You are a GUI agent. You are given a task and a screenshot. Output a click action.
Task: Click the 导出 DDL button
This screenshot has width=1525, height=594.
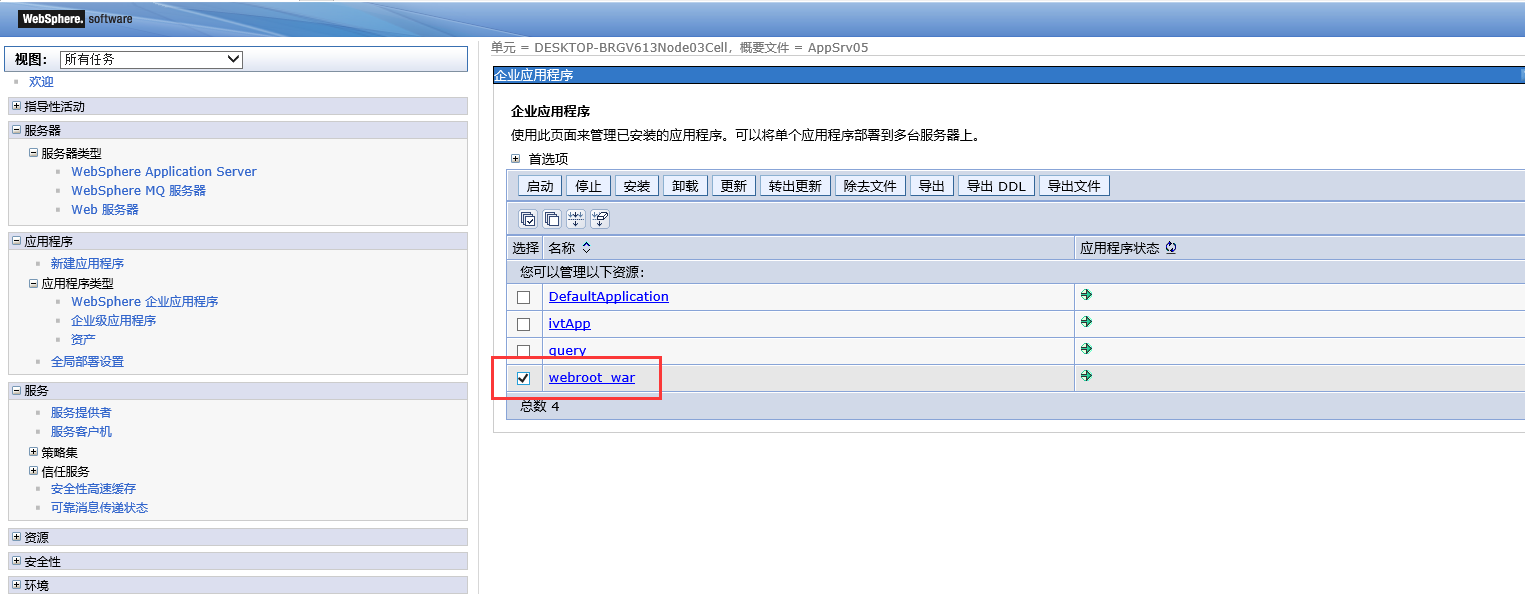996,186
